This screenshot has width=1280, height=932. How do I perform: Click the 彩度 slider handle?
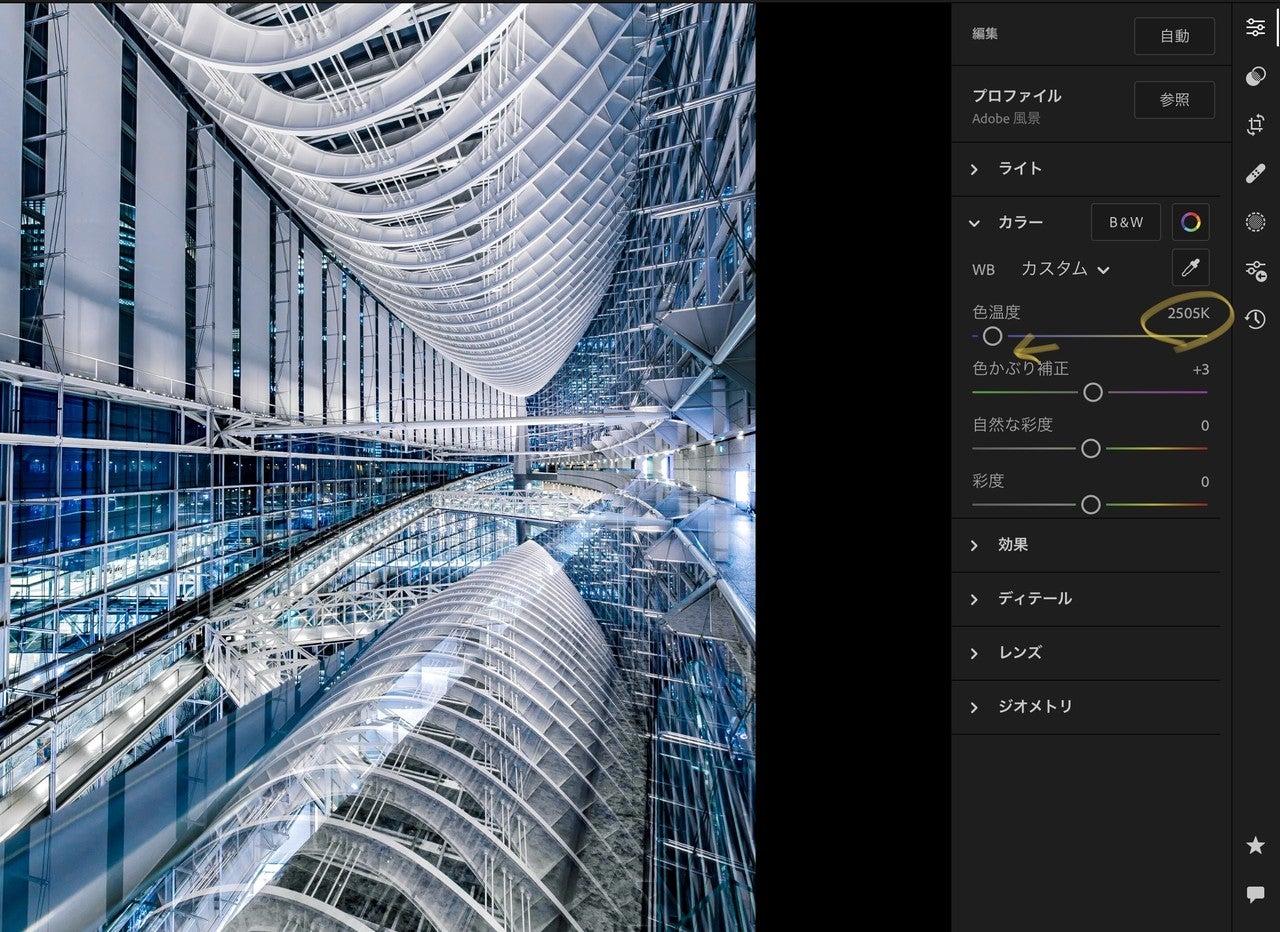[1091, 504]
